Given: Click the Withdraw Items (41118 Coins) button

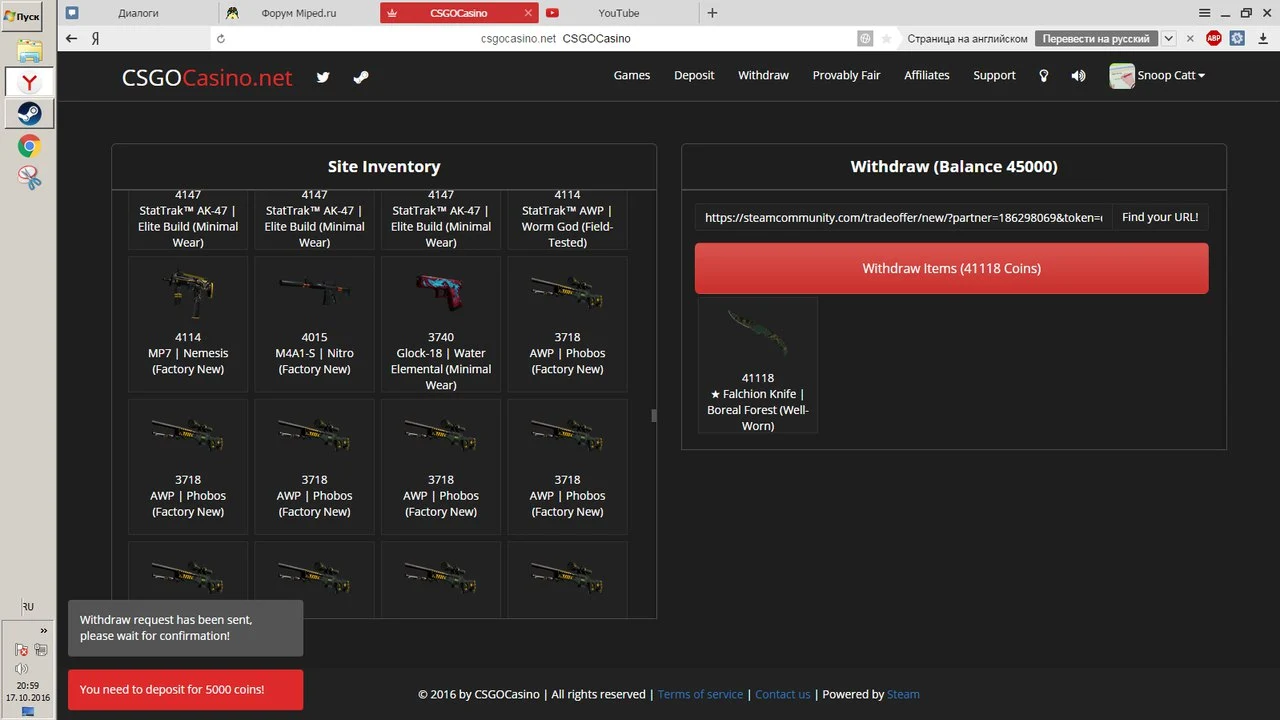Looking at the screenshot, I should 952,268.
